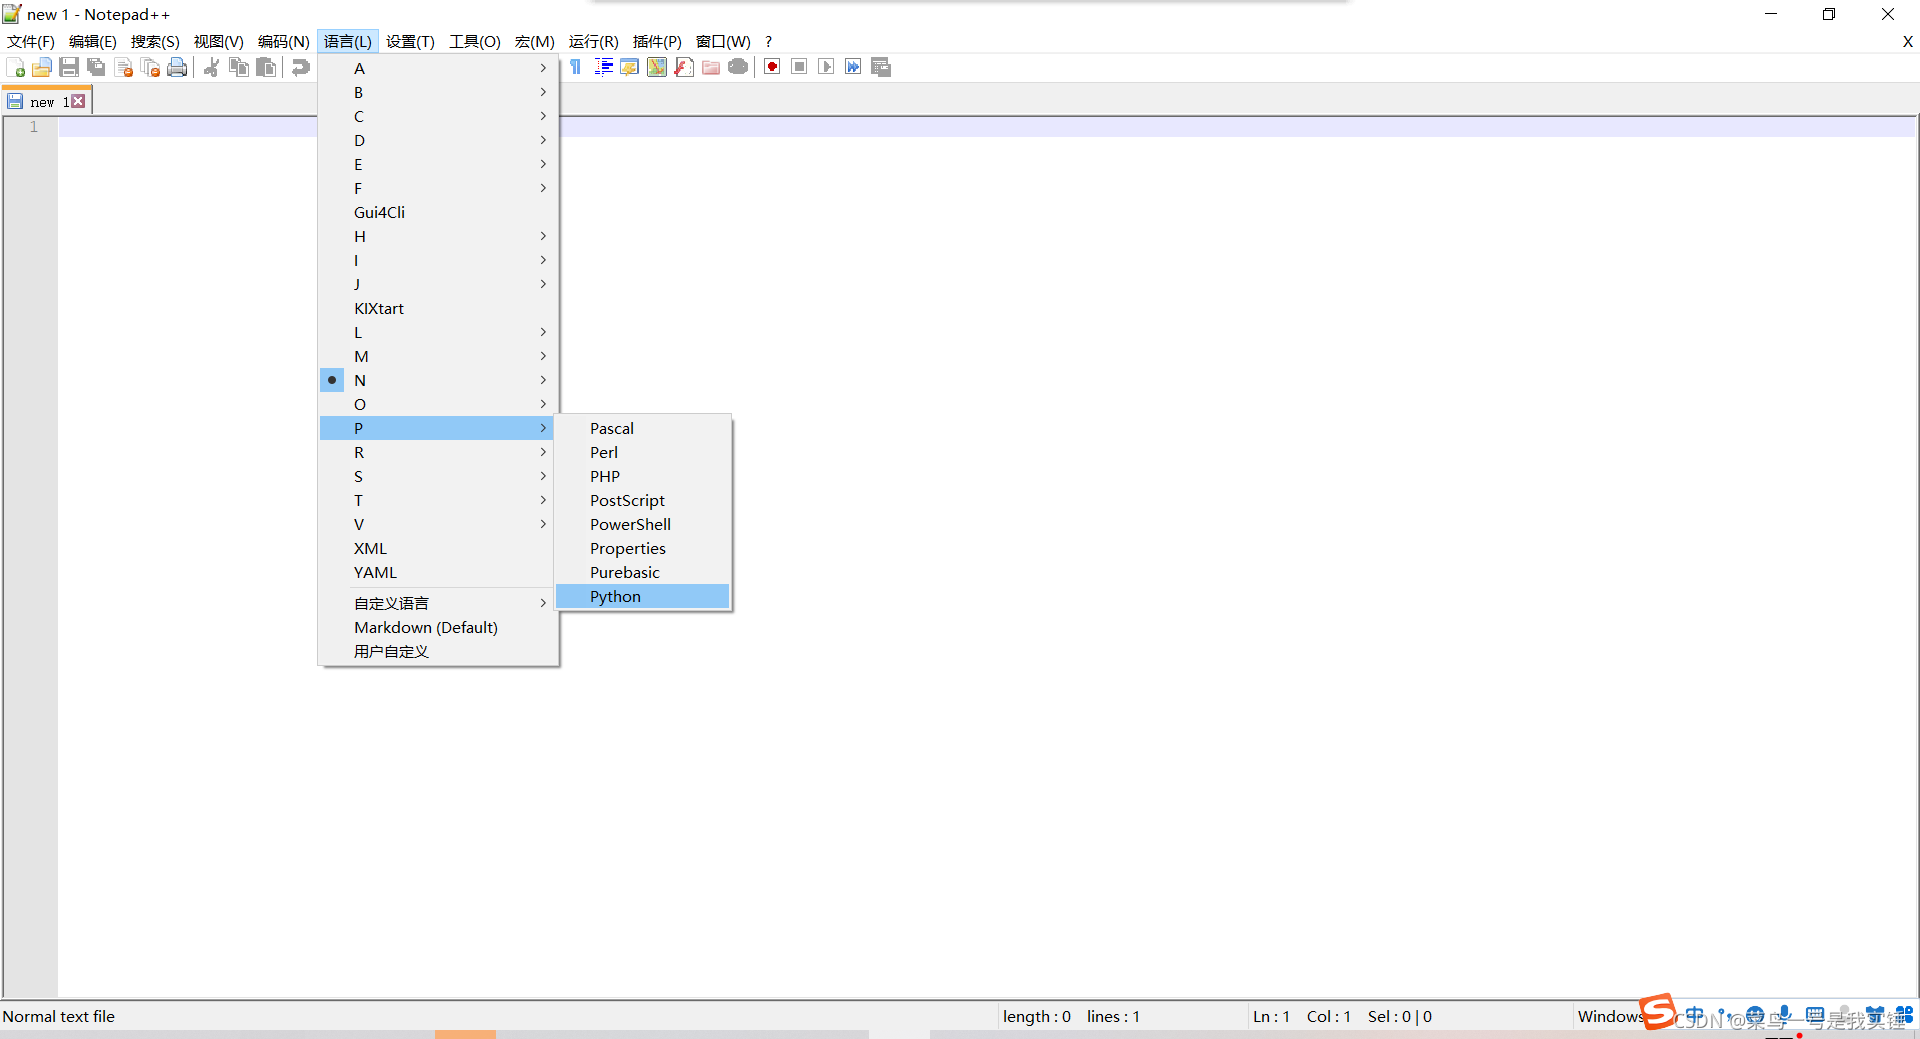This screenshot has width=1920, height=1039.
Task: Expand the A language group
Action: point(437,68)
